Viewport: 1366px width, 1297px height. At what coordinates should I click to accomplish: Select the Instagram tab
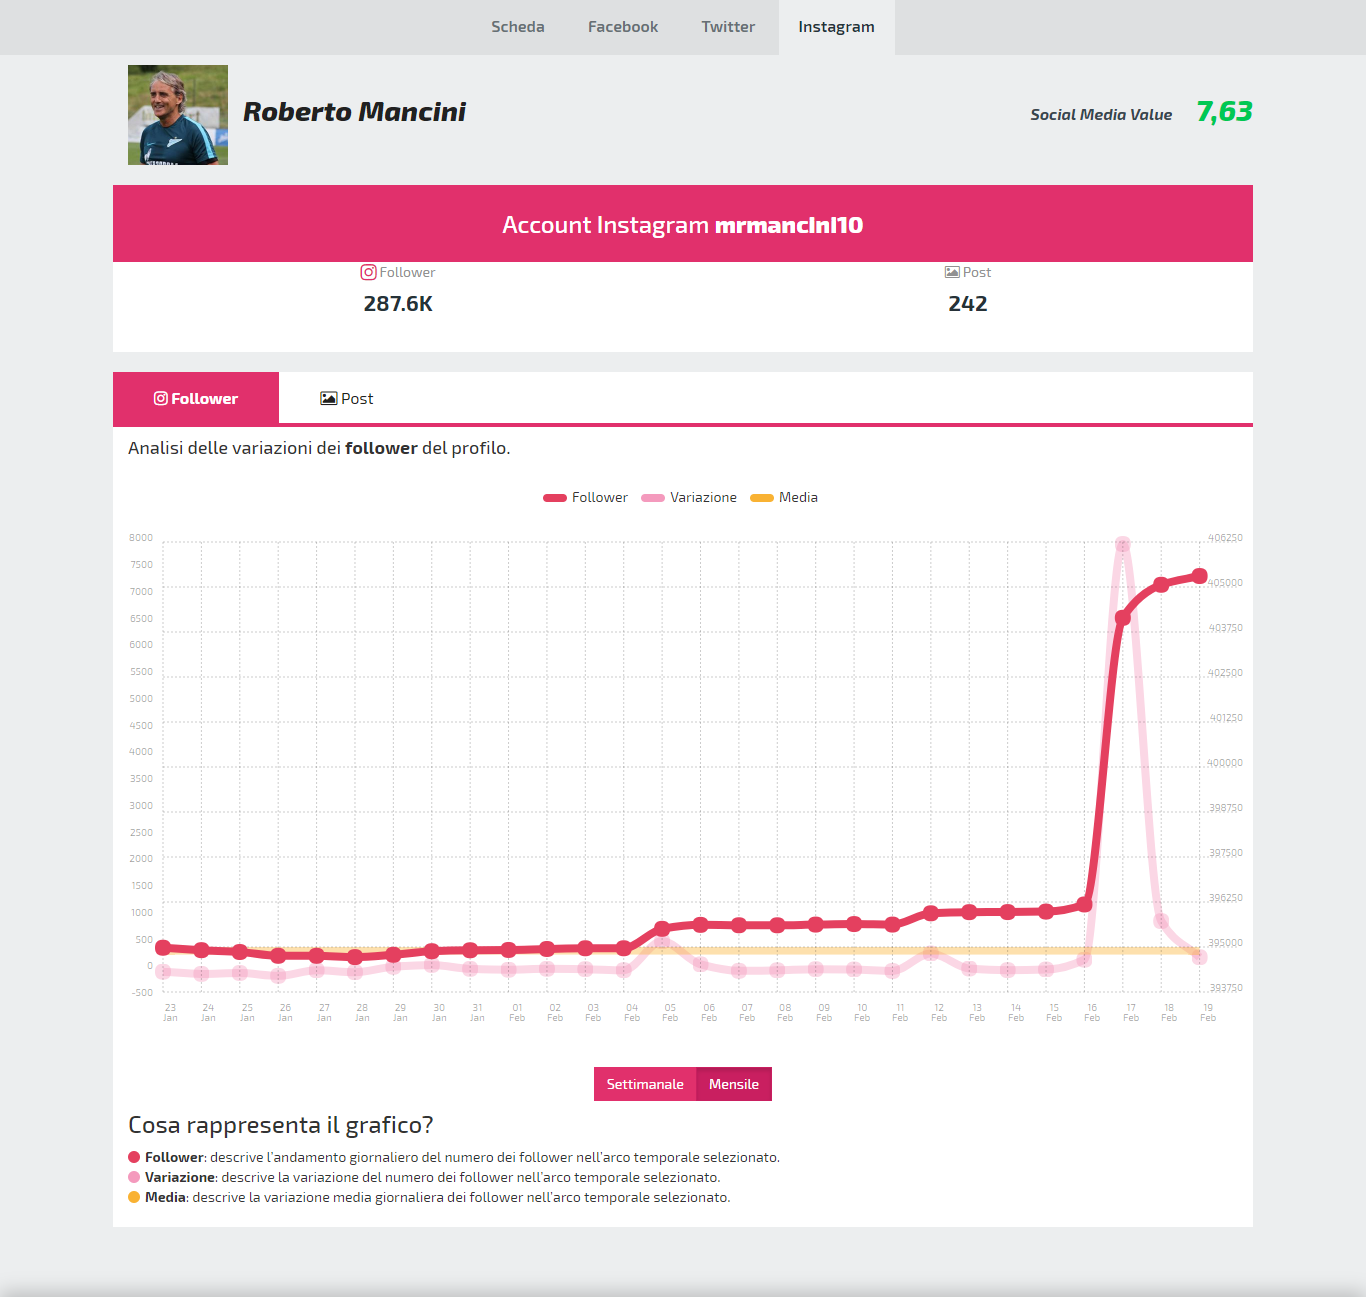[x=836, y=27]
